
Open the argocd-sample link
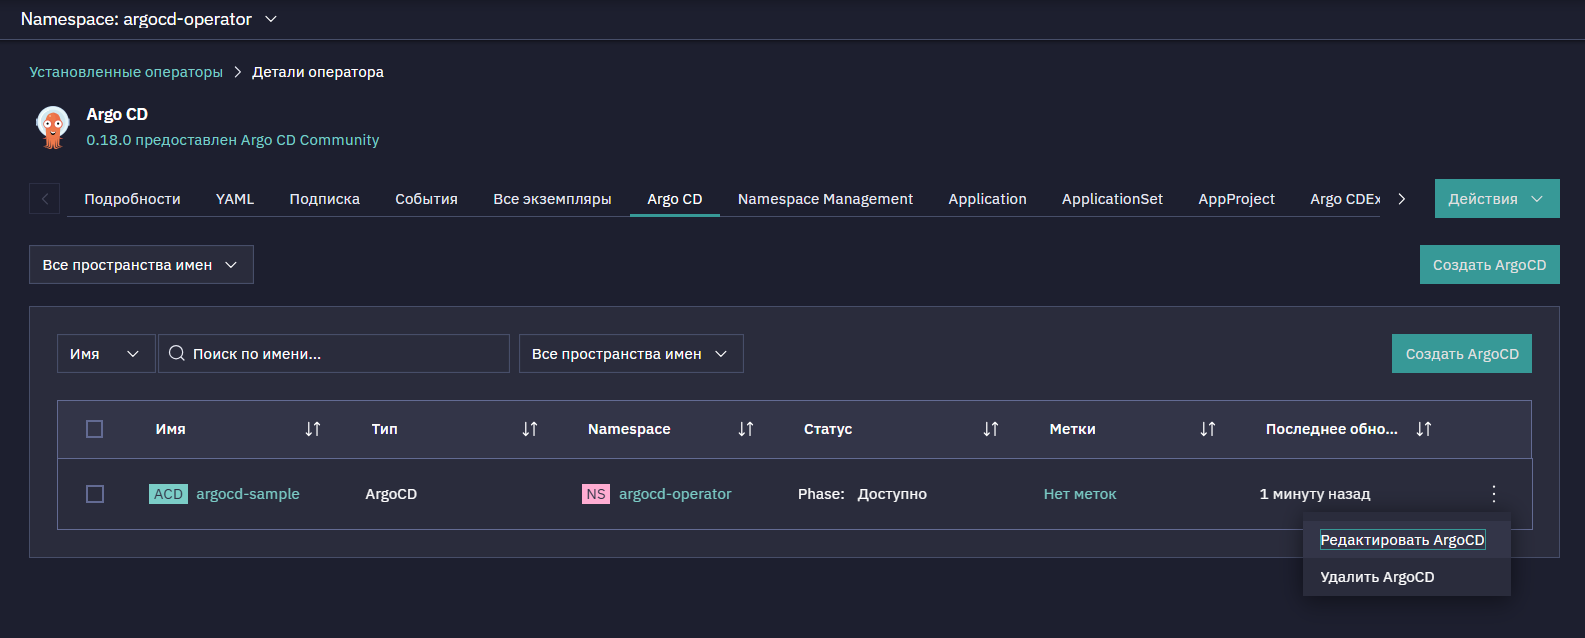click(x=248, y=494)
